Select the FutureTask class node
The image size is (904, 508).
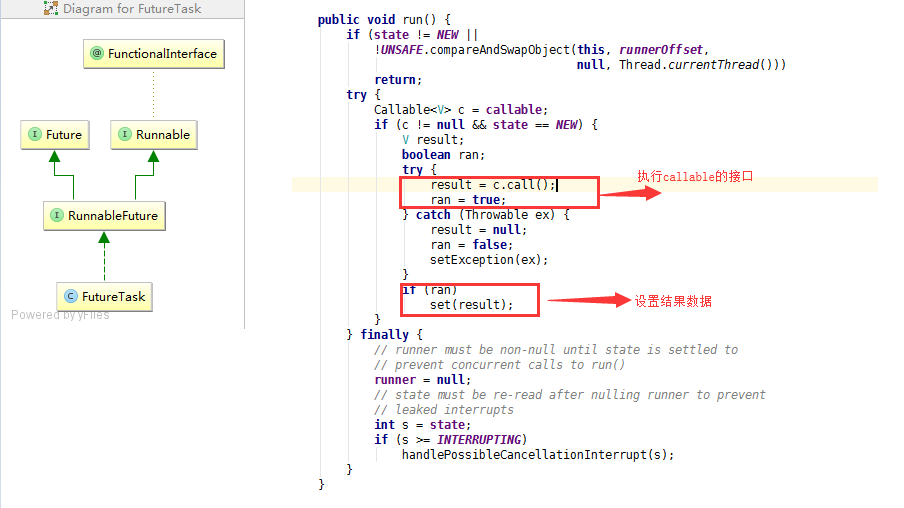[x=104, y=296]
